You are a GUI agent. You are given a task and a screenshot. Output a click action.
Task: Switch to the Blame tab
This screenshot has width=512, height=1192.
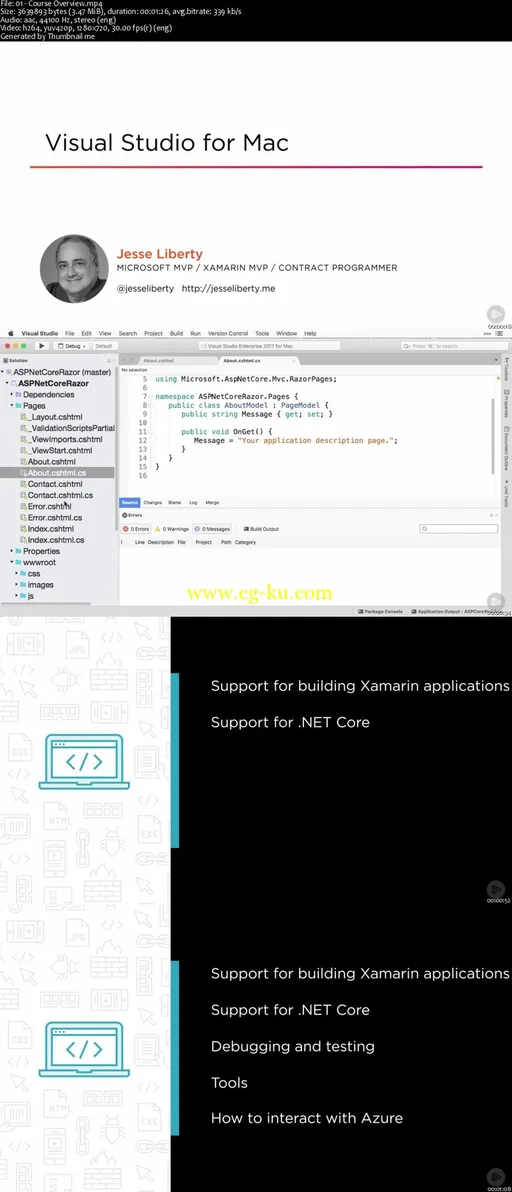click(x=175, y=502)
